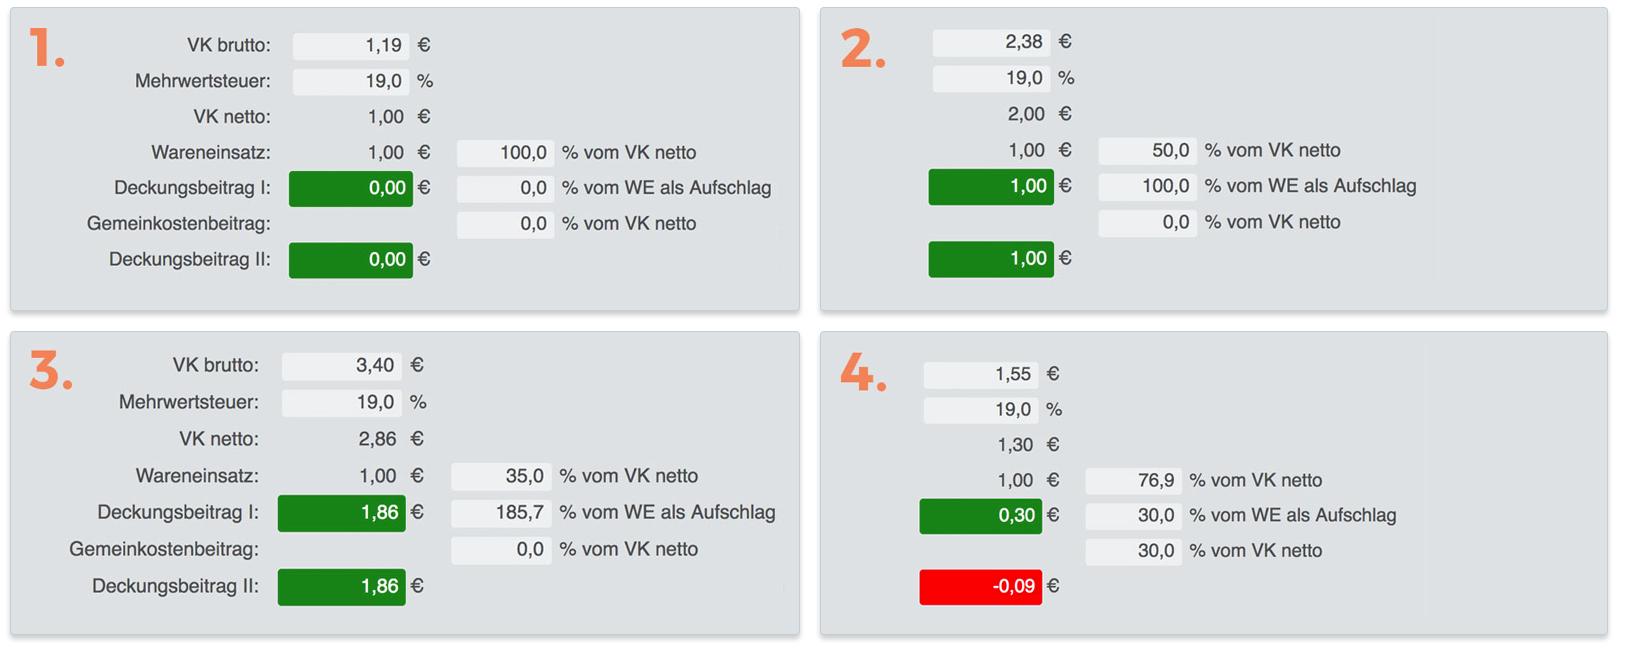Click Mehrwertsteuer field in calculator 3
The image size is (1627, 648).
(341, 402)
